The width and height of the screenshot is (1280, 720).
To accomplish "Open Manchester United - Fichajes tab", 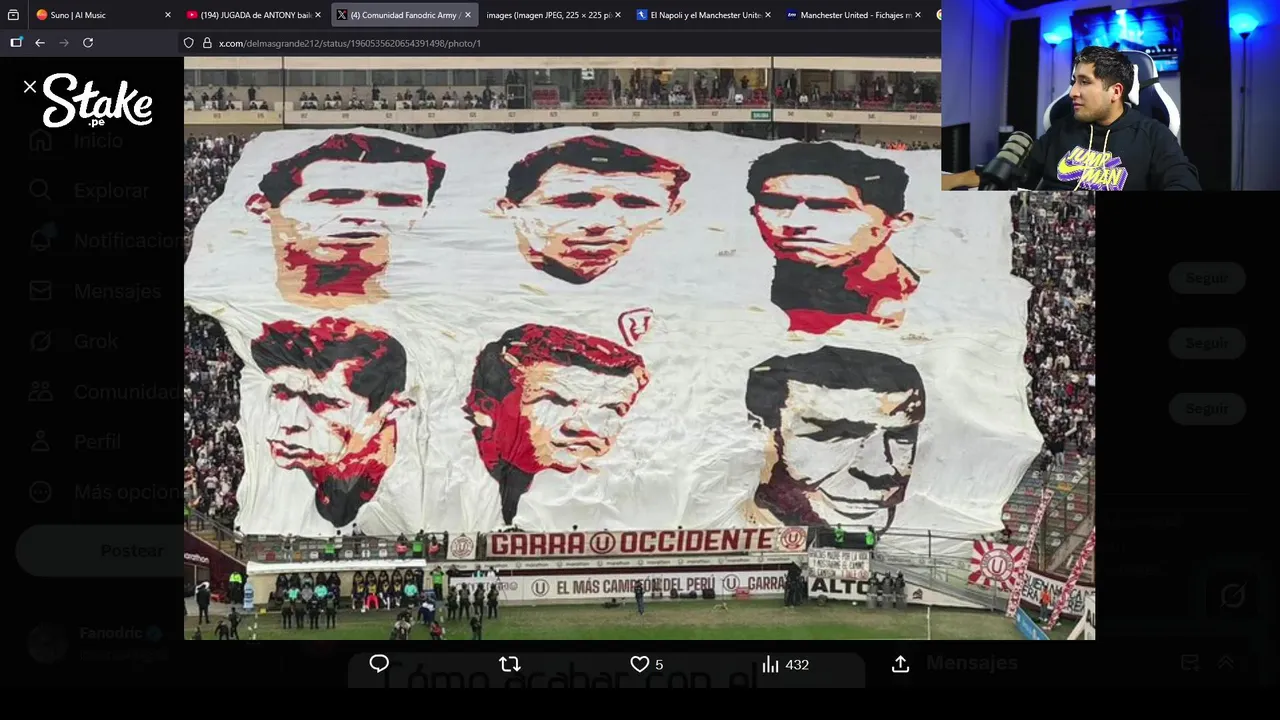I will (x=853, y=15).
